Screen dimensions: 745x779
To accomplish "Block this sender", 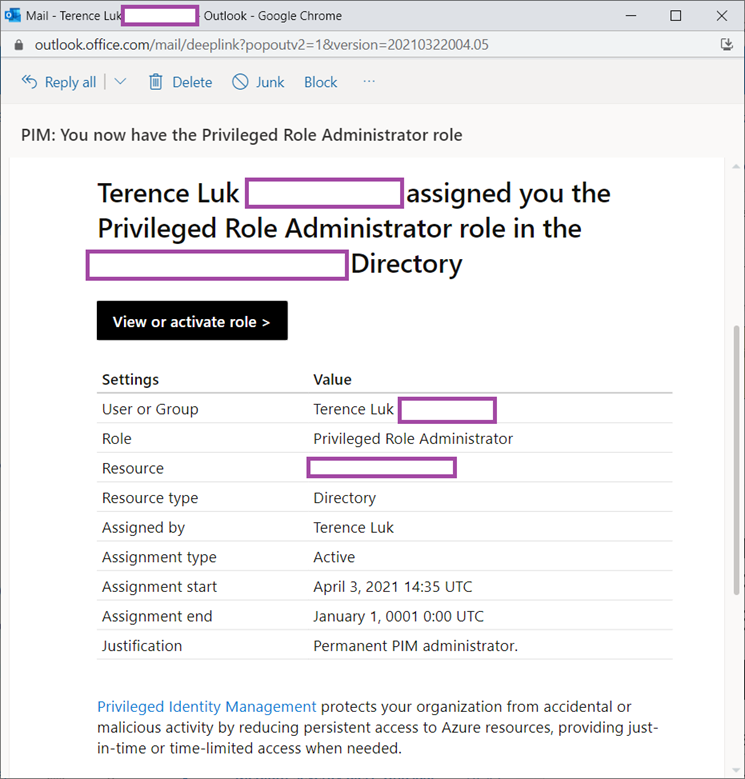I will tap(320, 82).
